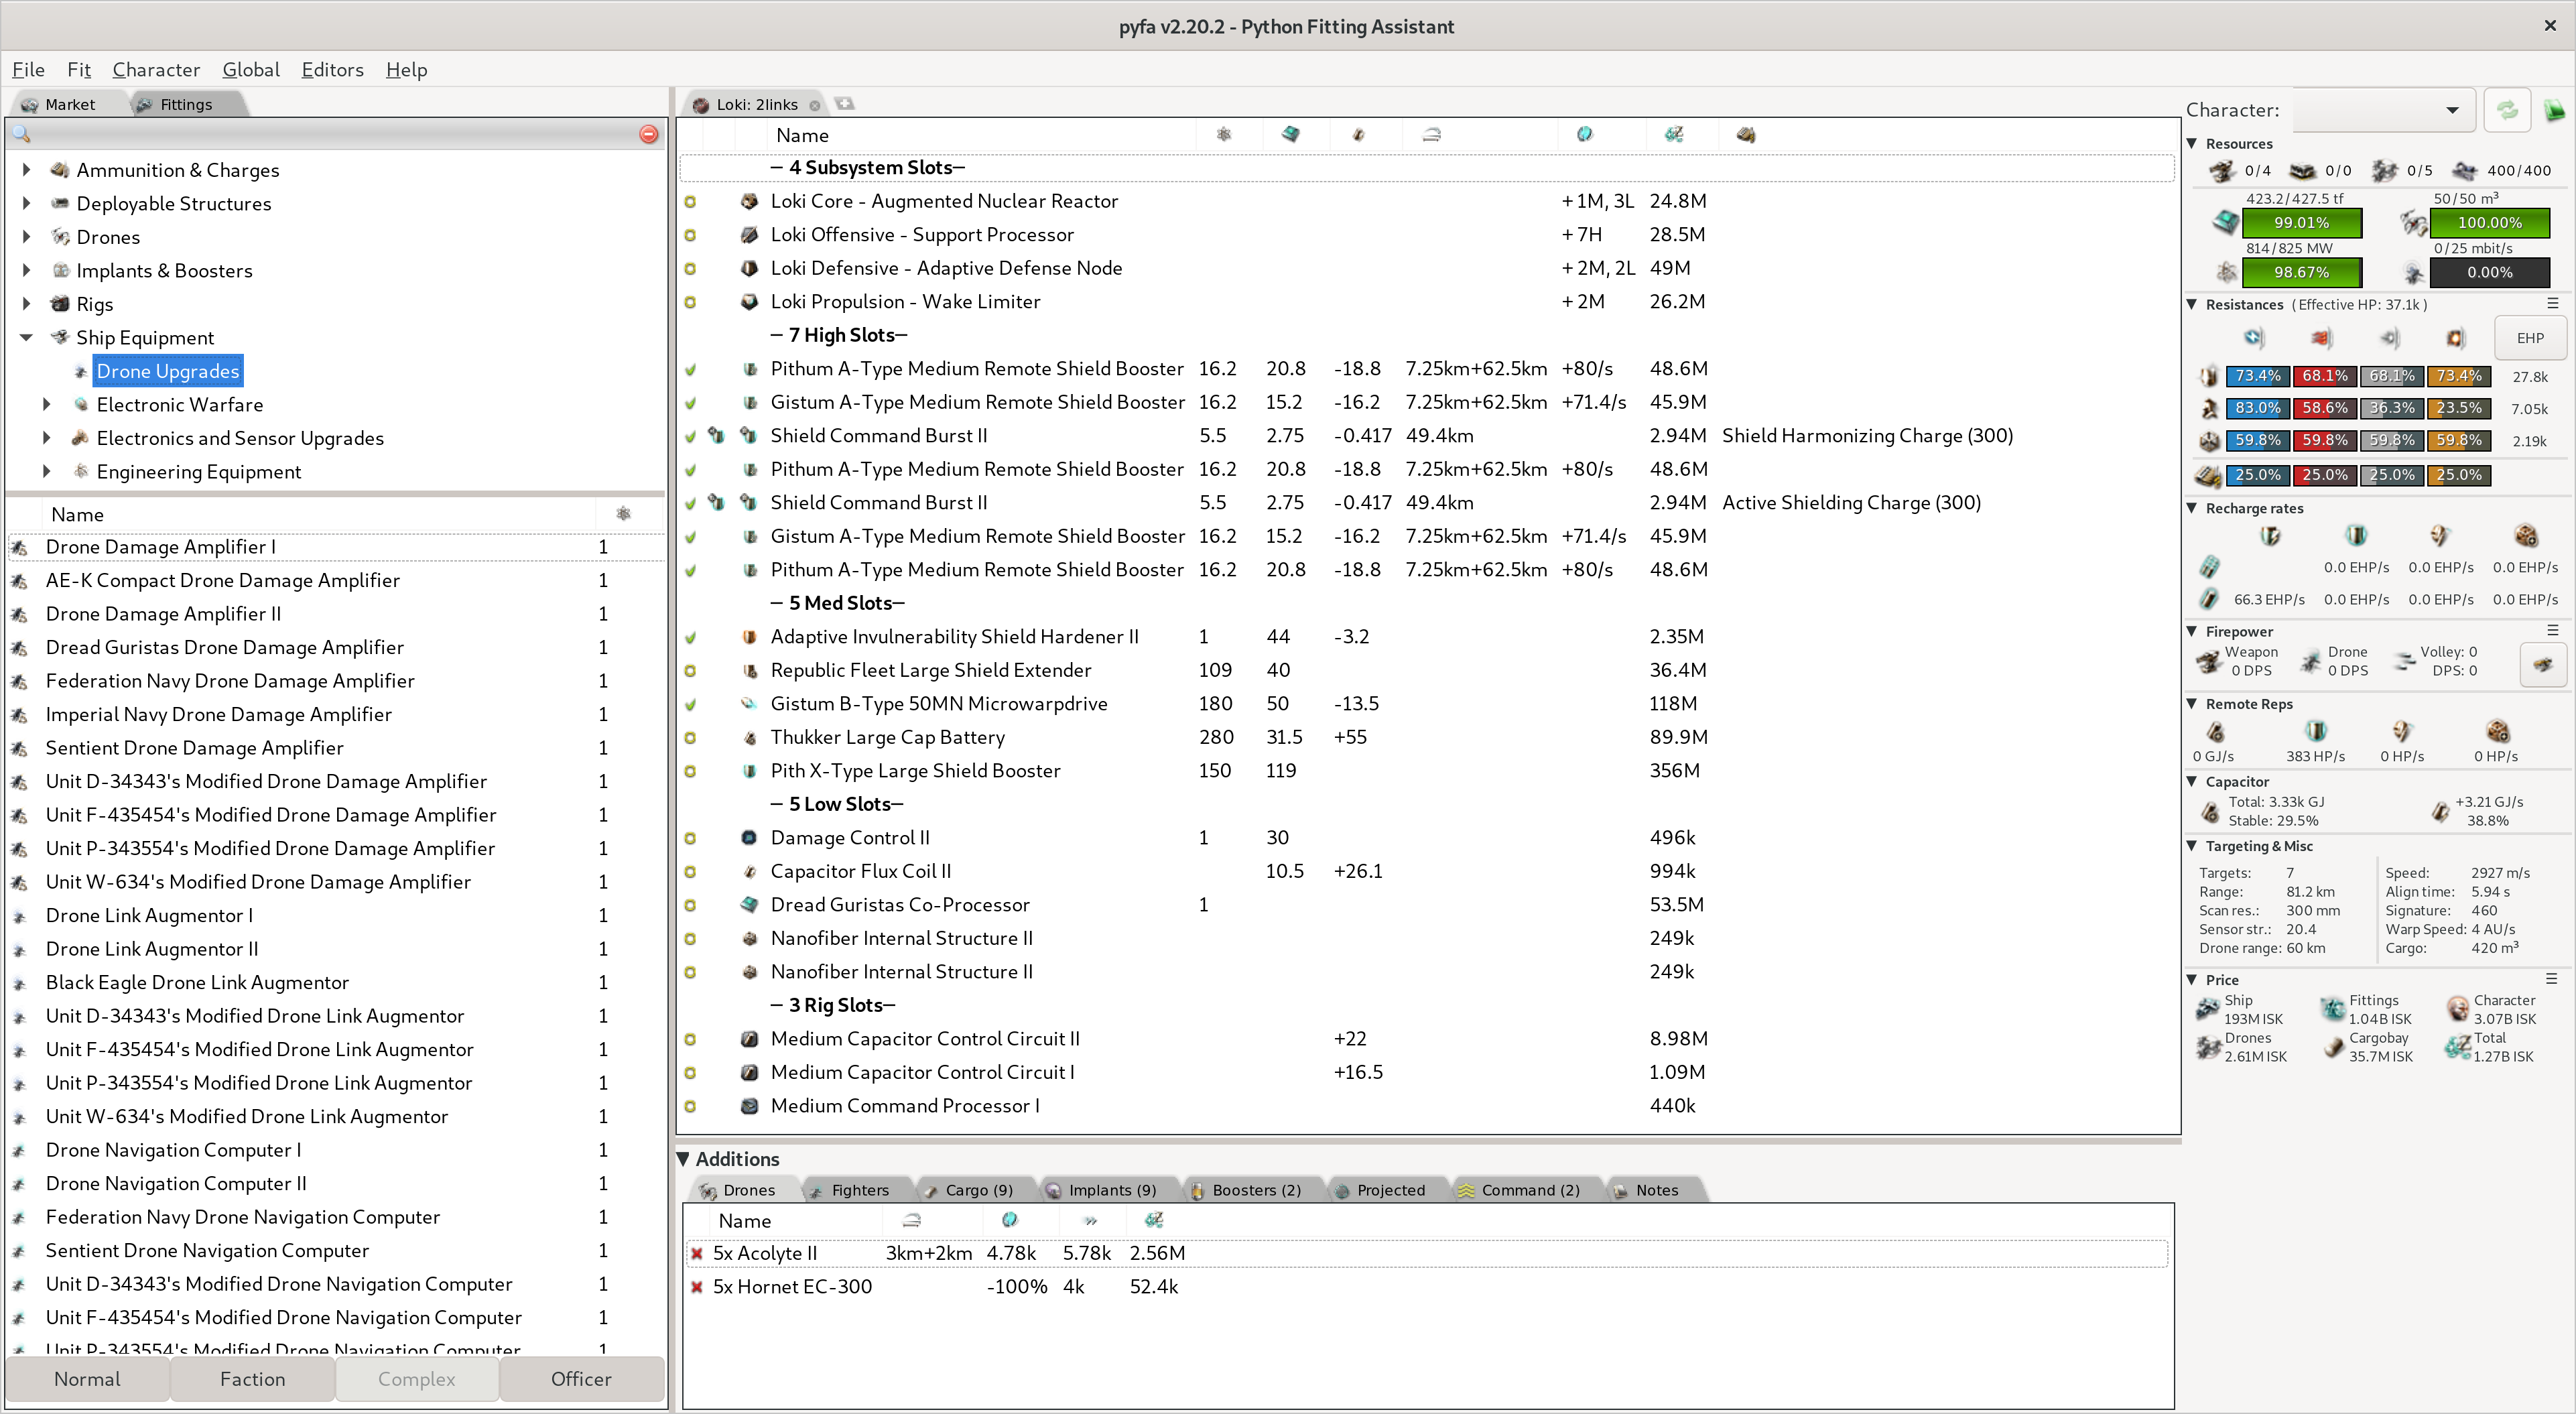Expand the Ammunition & Charges category
The image size is (2576, 1414).
tap(27, 170)
